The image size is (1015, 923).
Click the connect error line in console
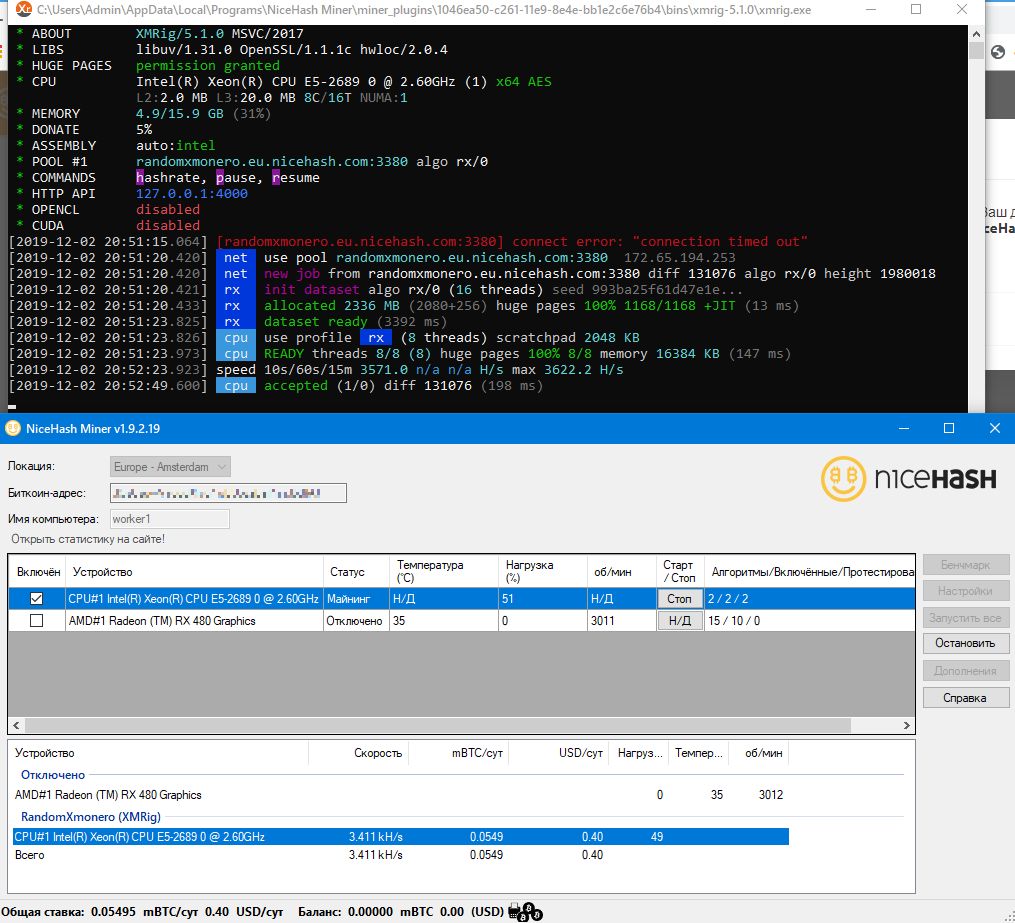coord(408,241)
